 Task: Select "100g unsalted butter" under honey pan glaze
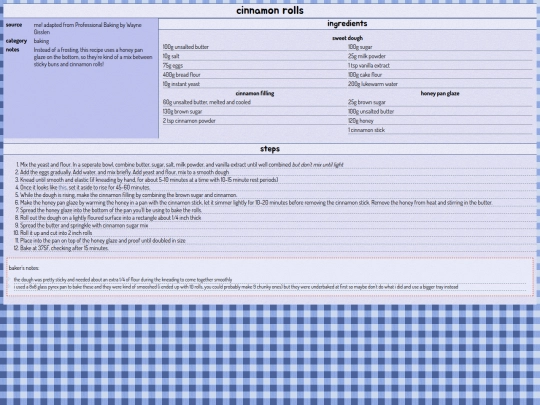[371, 112]
